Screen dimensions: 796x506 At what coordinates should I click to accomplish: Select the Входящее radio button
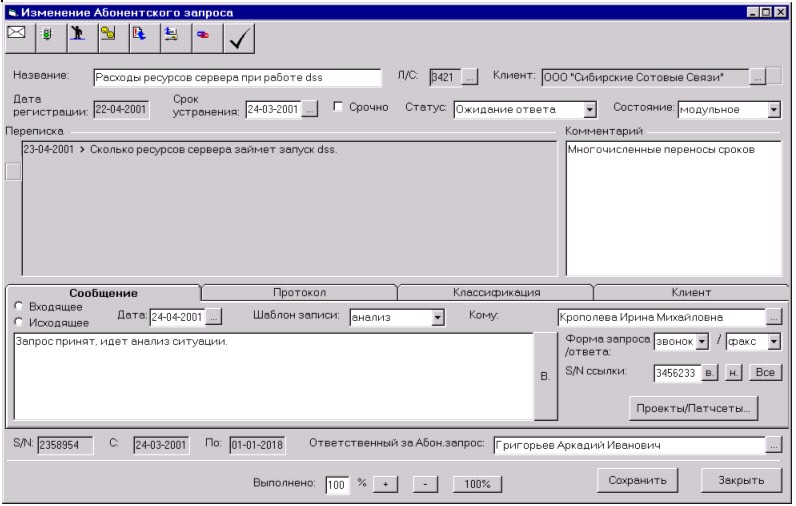pos(19,306)
